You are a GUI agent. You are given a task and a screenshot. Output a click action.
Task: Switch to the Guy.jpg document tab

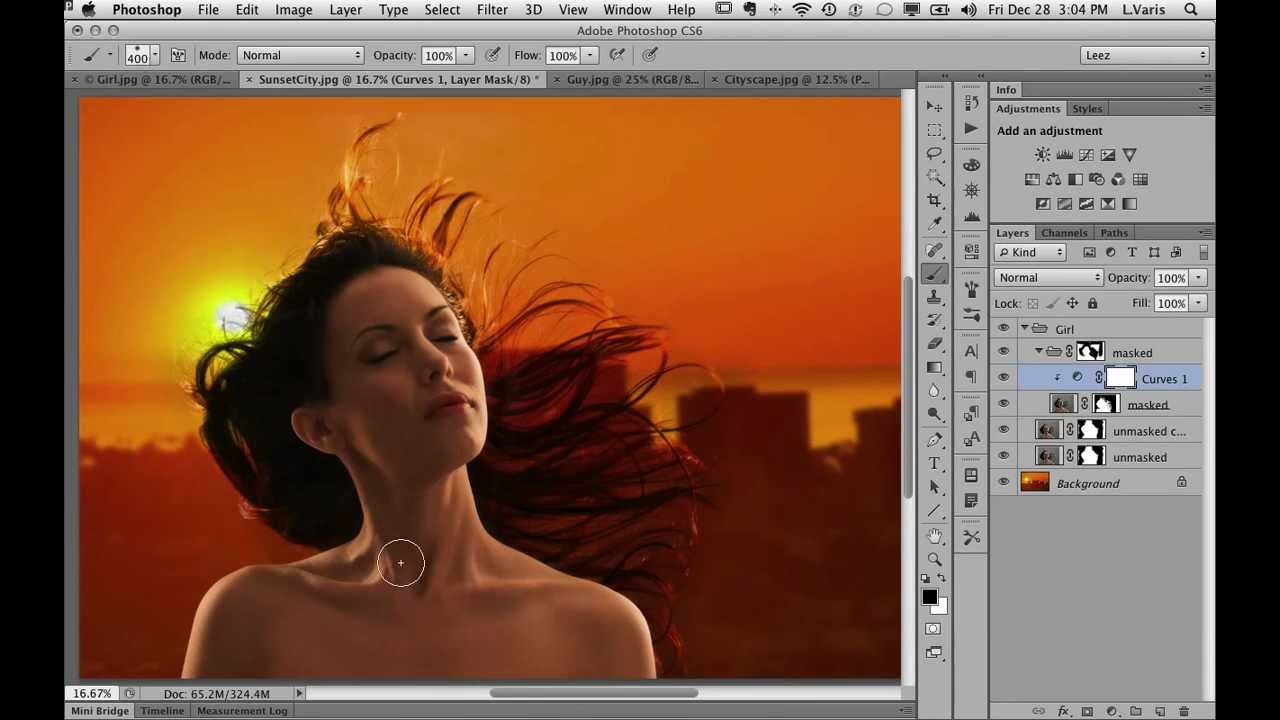point(632,79)
